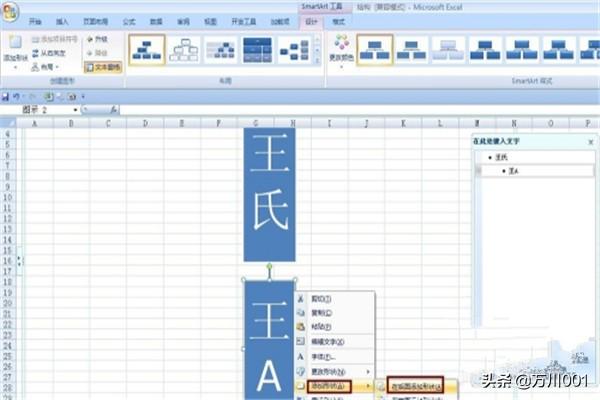600x400 pixels.
Task: Open the 添加形状 dropdown arrow in ribbon
Action: (15, 67)
